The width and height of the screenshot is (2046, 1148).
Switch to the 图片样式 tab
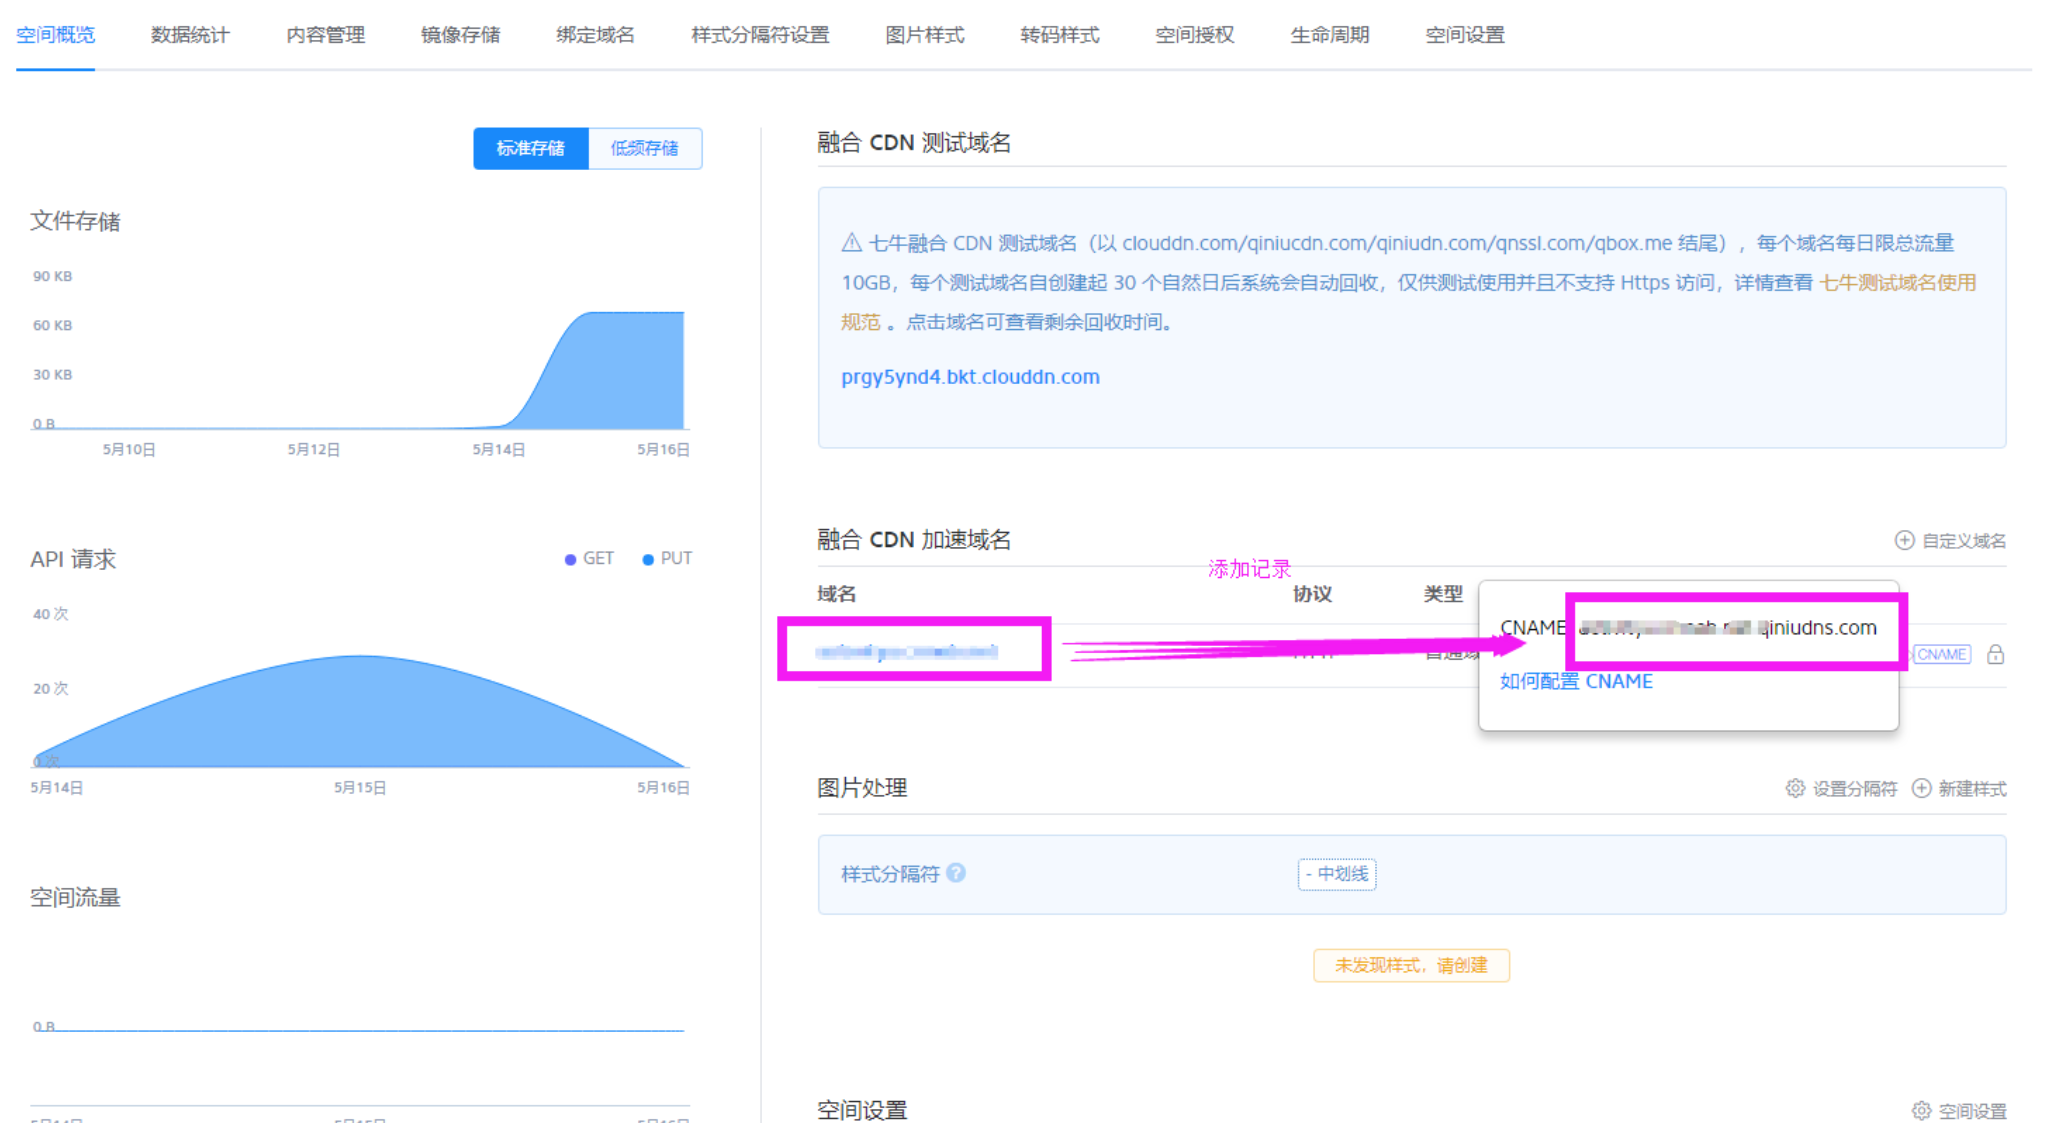coord(925,35)
